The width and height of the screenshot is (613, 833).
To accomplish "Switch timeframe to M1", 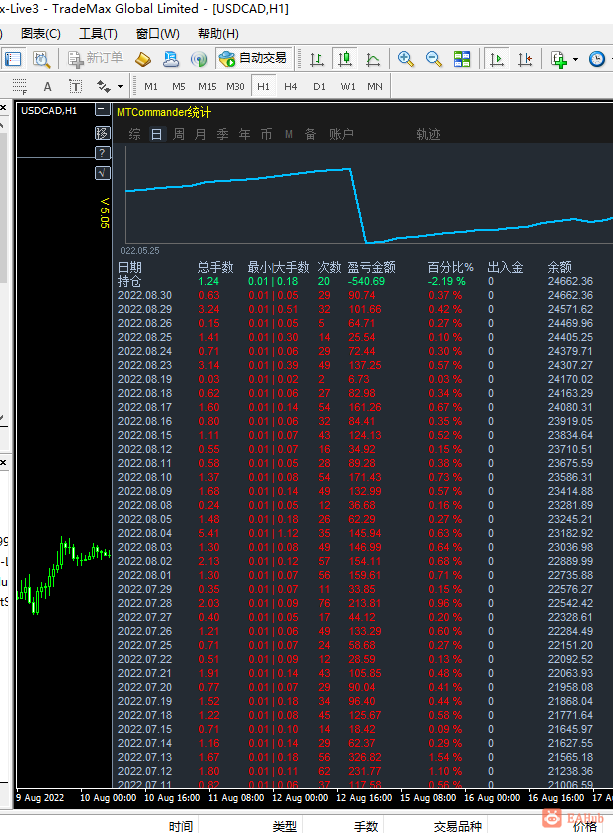I will point(151,87).
